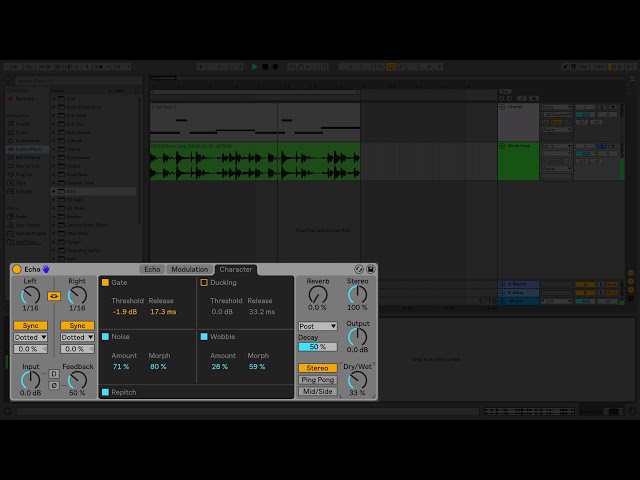Click the Noise Amount 71 % value
Screen dimensions: 640x480
coord(121,367)
